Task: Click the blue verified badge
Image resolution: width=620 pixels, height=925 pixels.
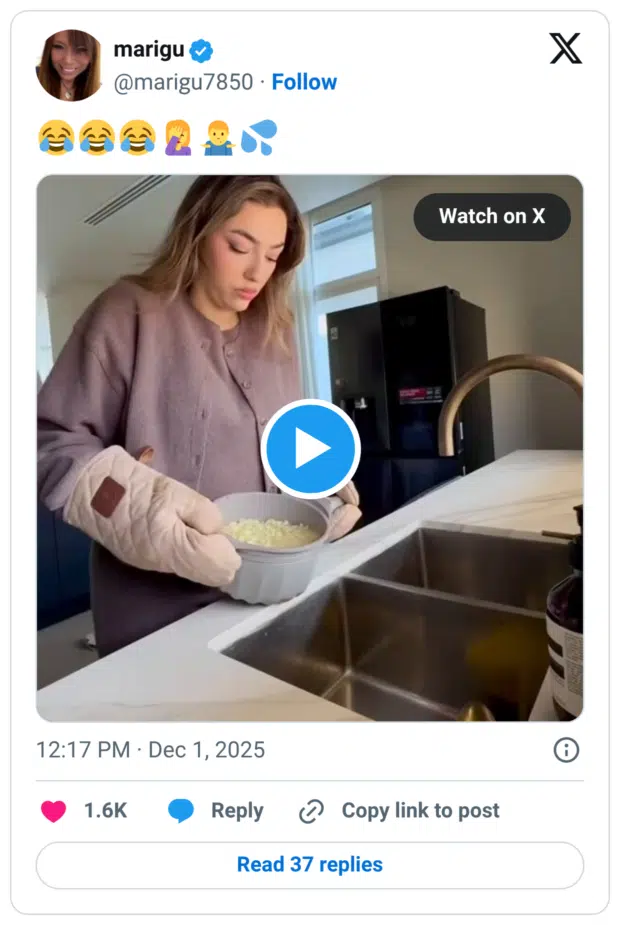Action: (x=202, y=50)
